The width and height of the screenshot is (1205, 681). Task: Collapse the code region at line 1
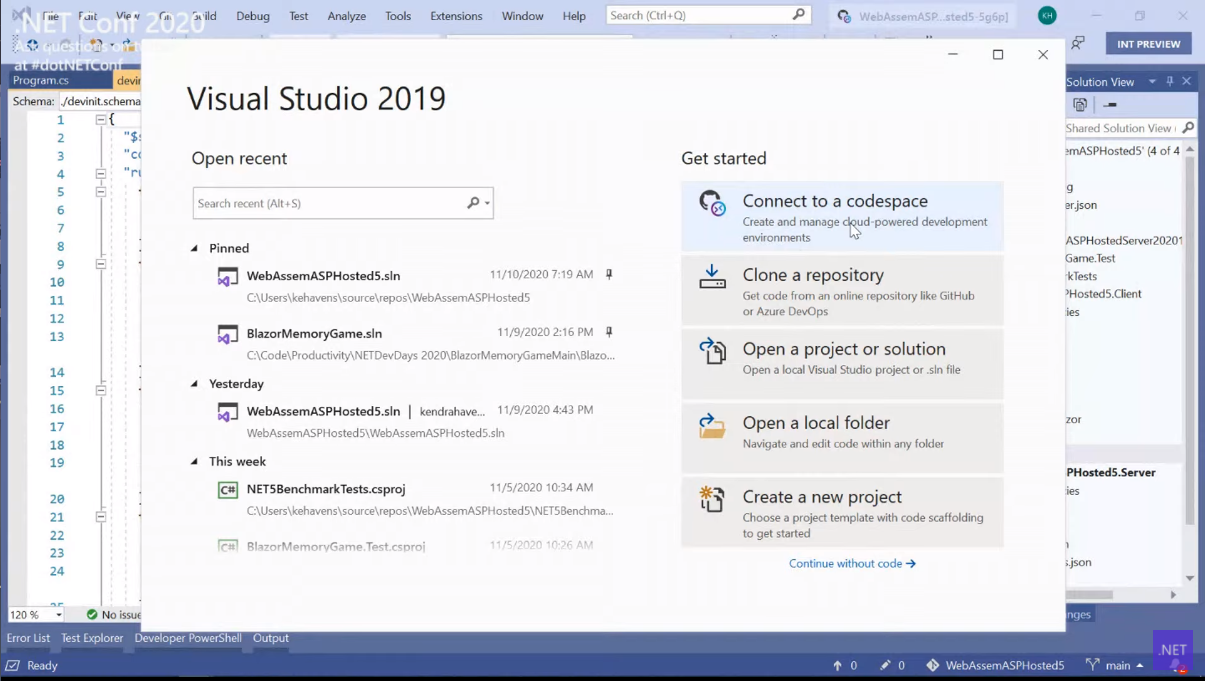(x=101, y=120)
